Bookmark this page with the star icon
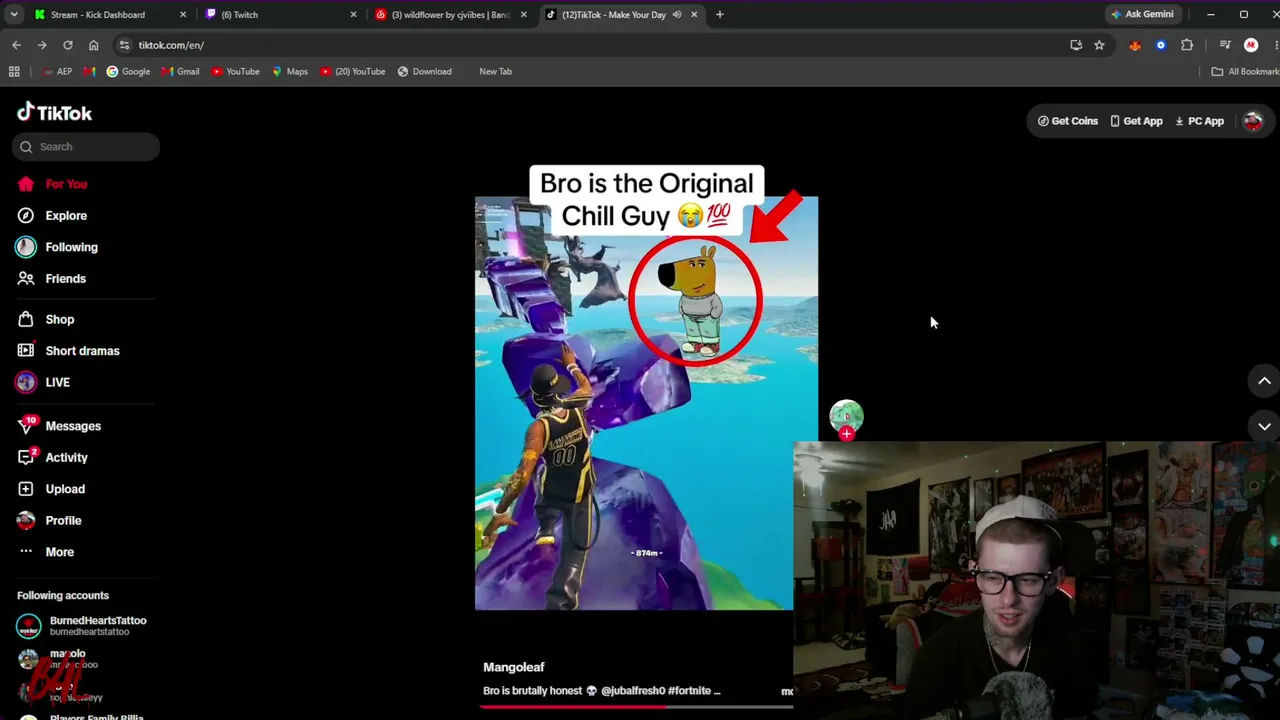Image resolution: width=1280 pixels, height=720 pixels. point(1099,45)
